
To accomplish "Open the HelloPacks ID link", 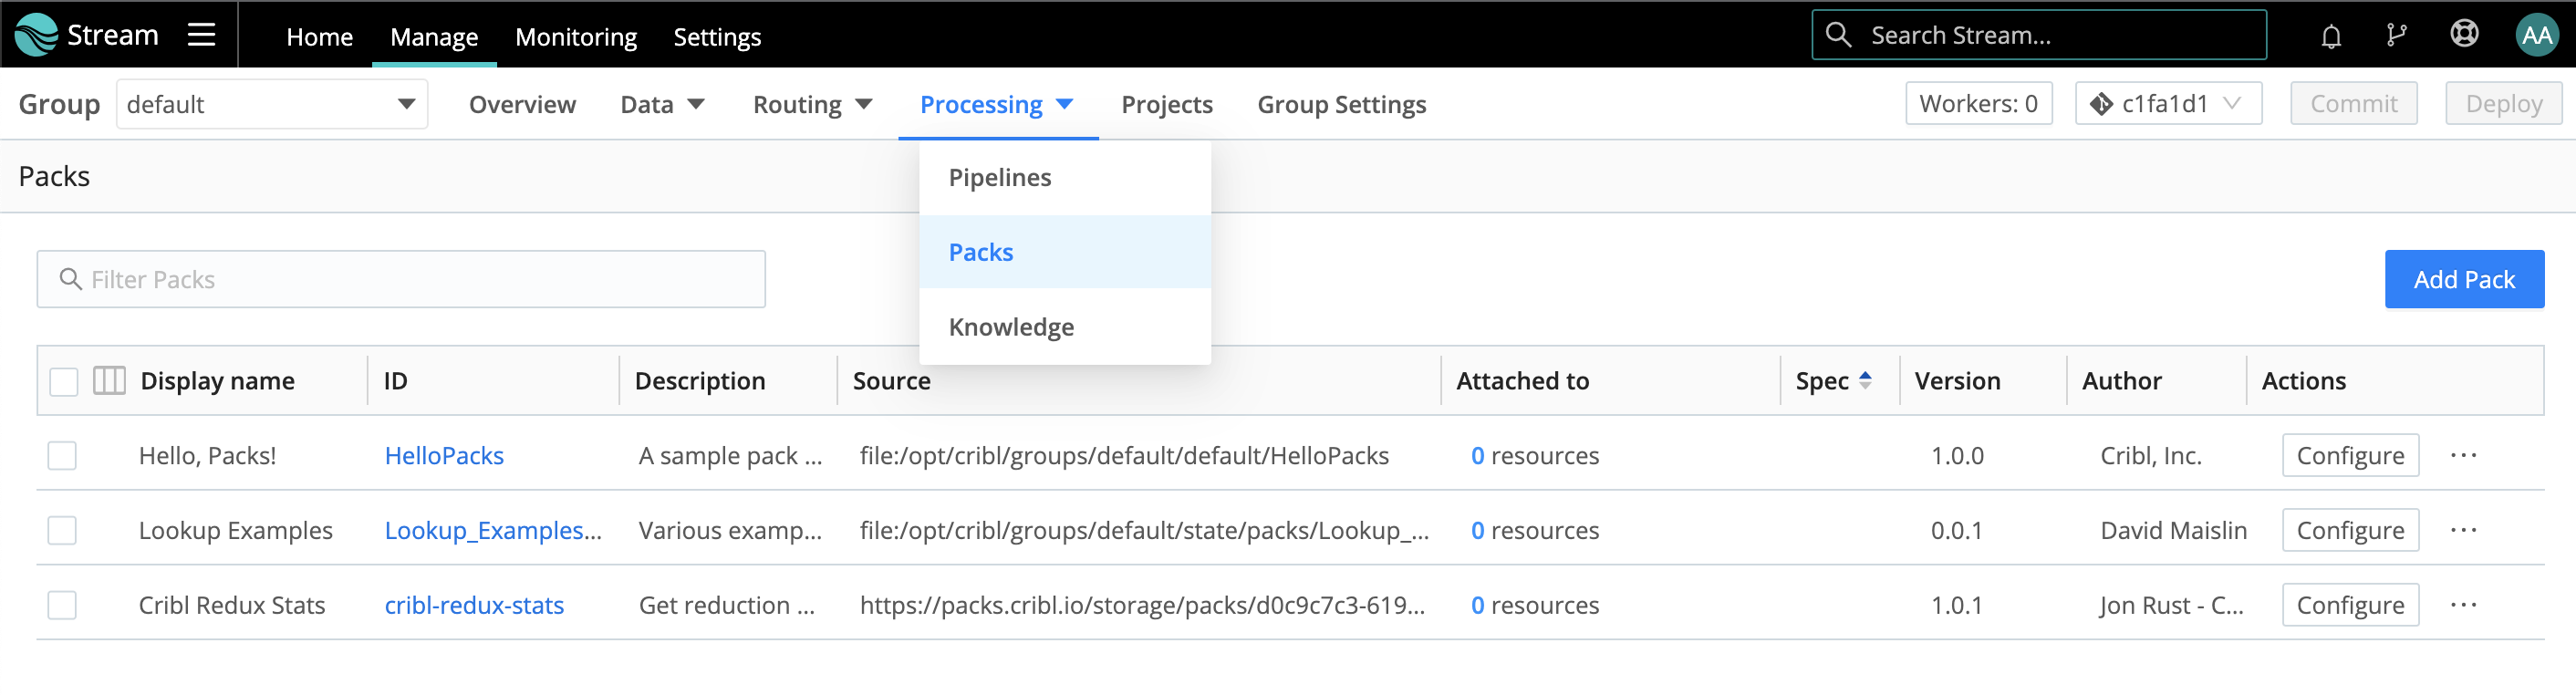I will (x=444, y=455).
